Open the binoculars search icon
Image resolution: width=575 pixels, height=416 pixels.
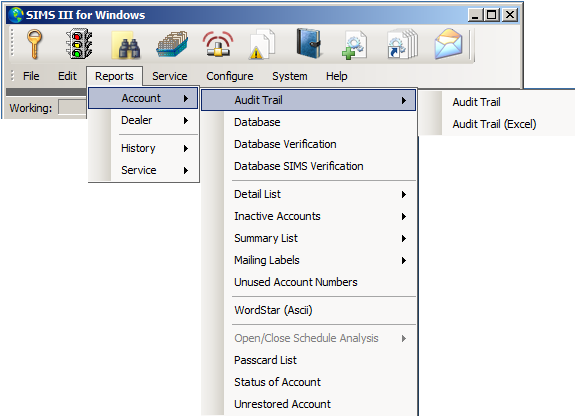point(126,45)
